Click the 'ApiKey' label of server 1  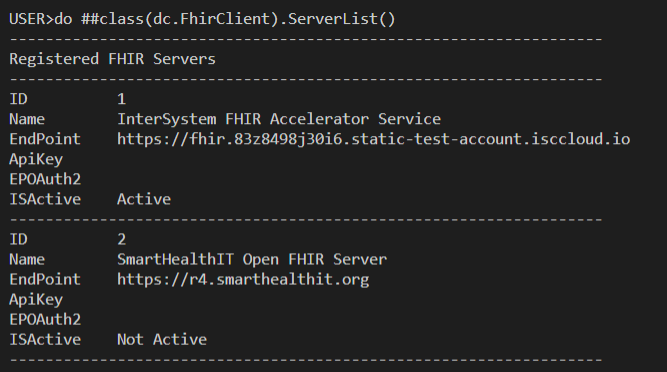click(x=36, y=159)
